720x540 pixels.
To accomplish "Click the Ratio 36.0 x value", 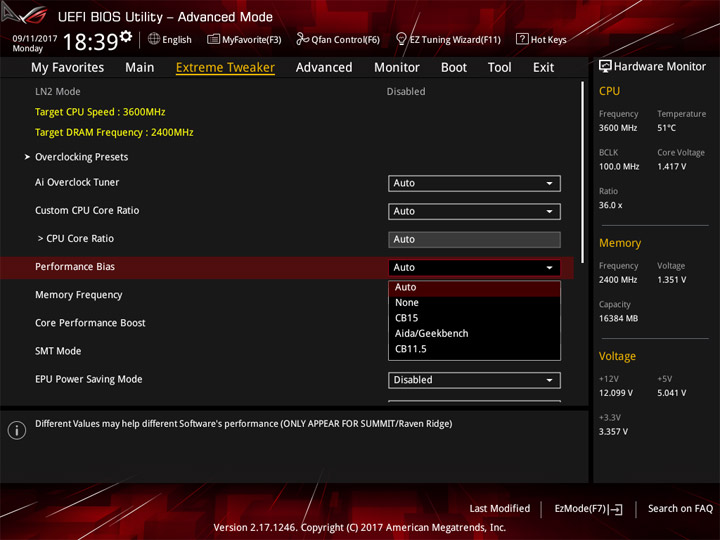I will [610, 205].
